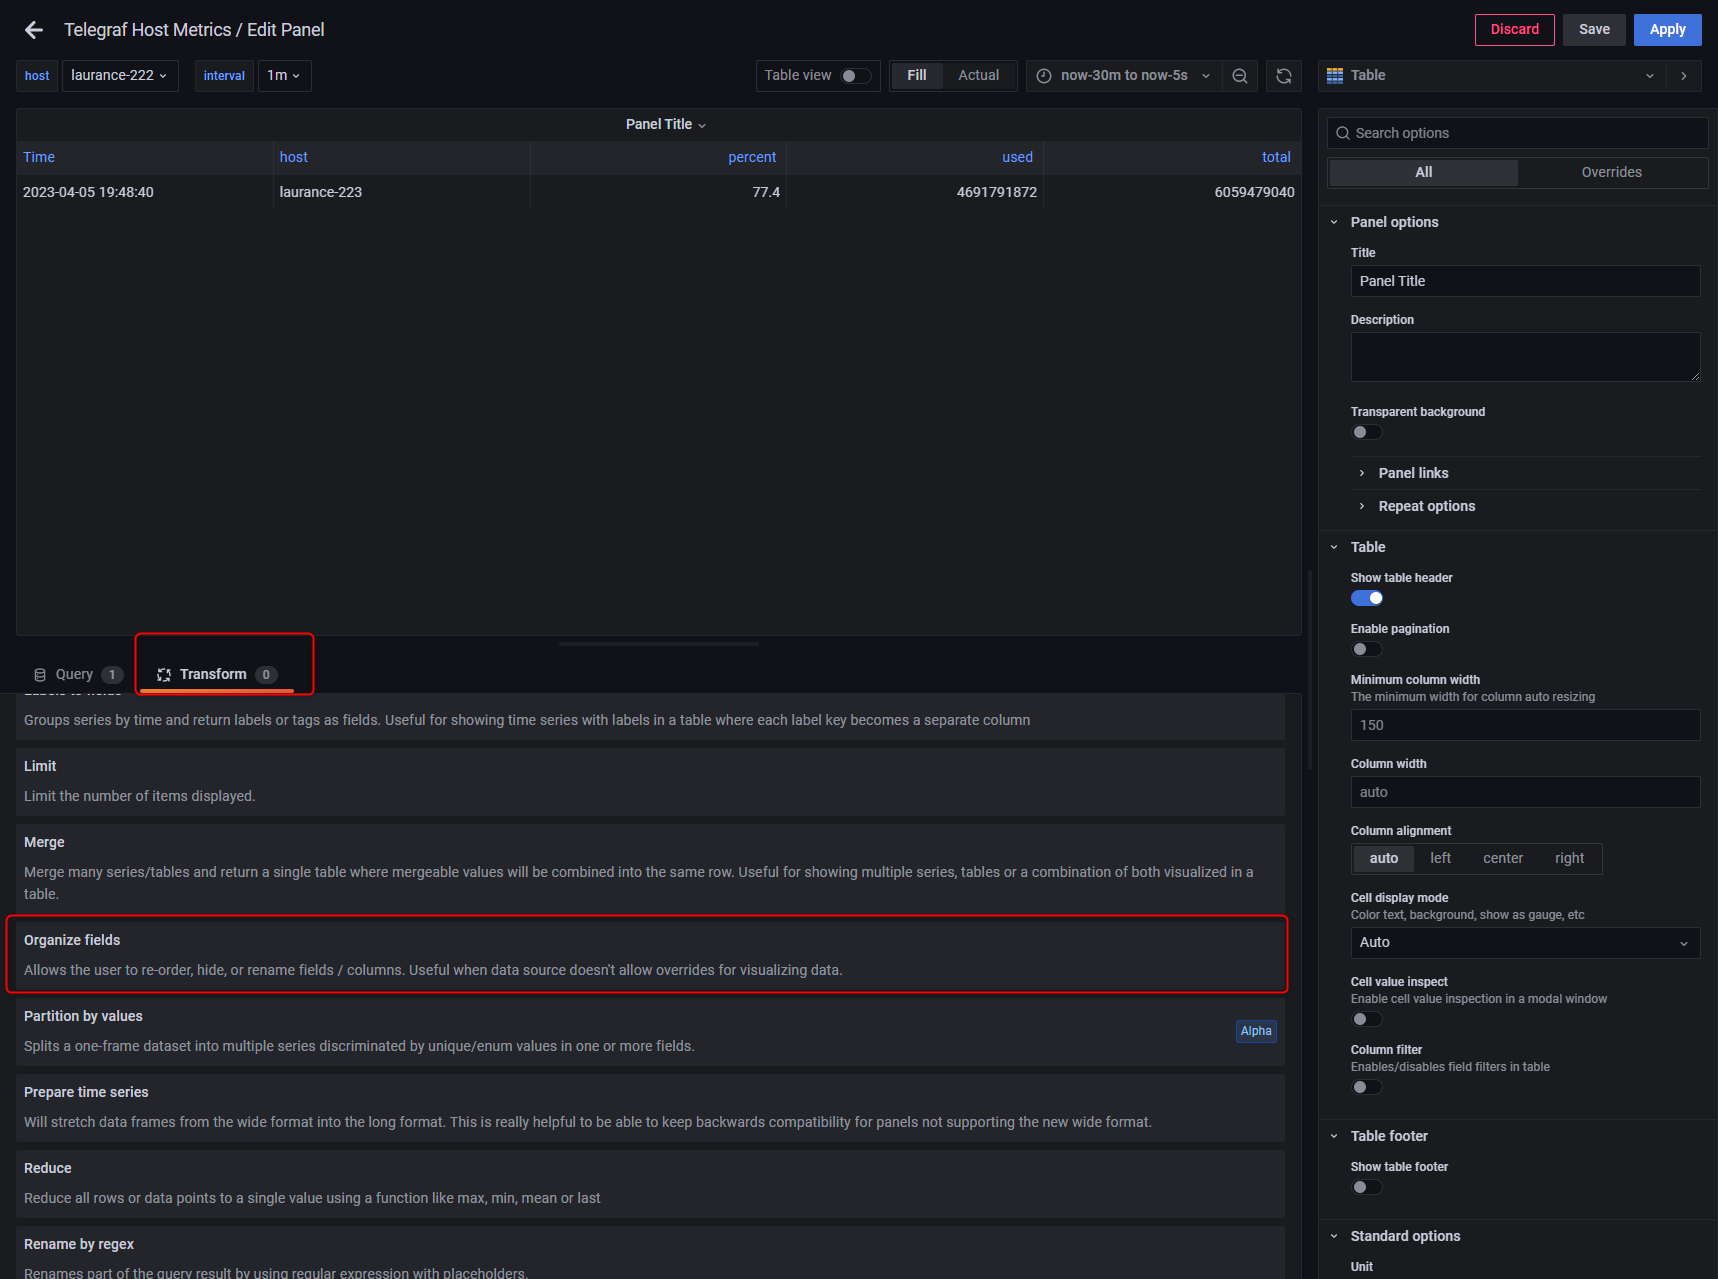Toggle the Table view switch
Viewport: 1718px width, 1279px height.
click(855, 76)
